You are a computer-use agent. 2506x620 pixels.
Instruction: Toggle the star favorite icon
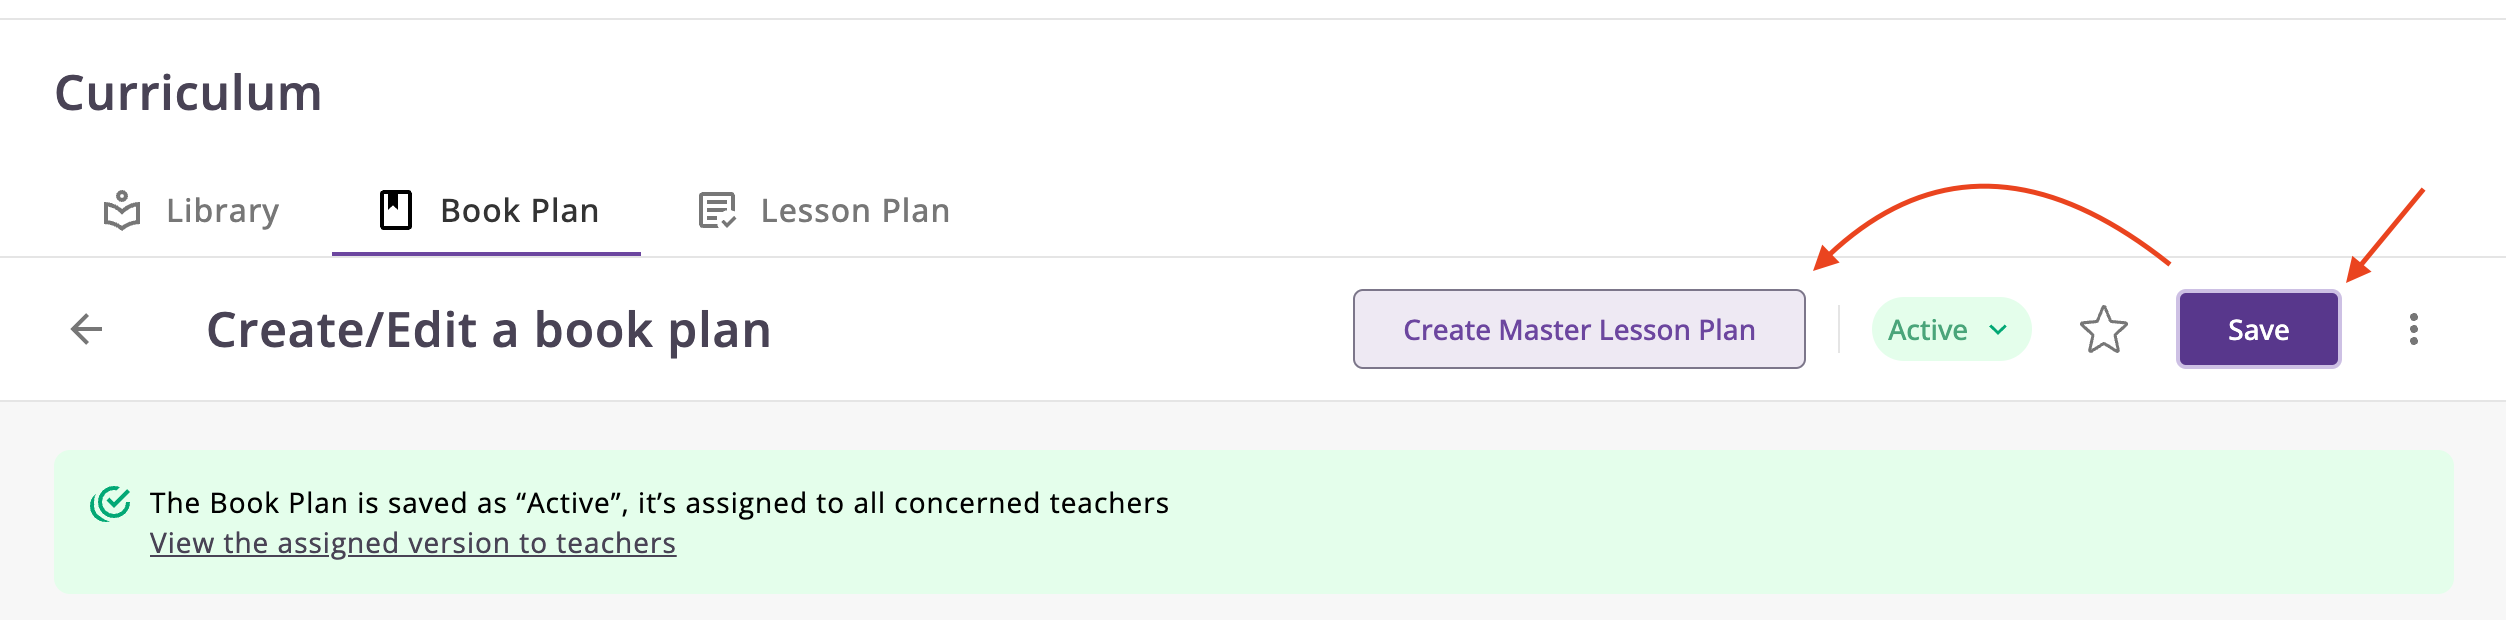click(x=2103, y=329)
